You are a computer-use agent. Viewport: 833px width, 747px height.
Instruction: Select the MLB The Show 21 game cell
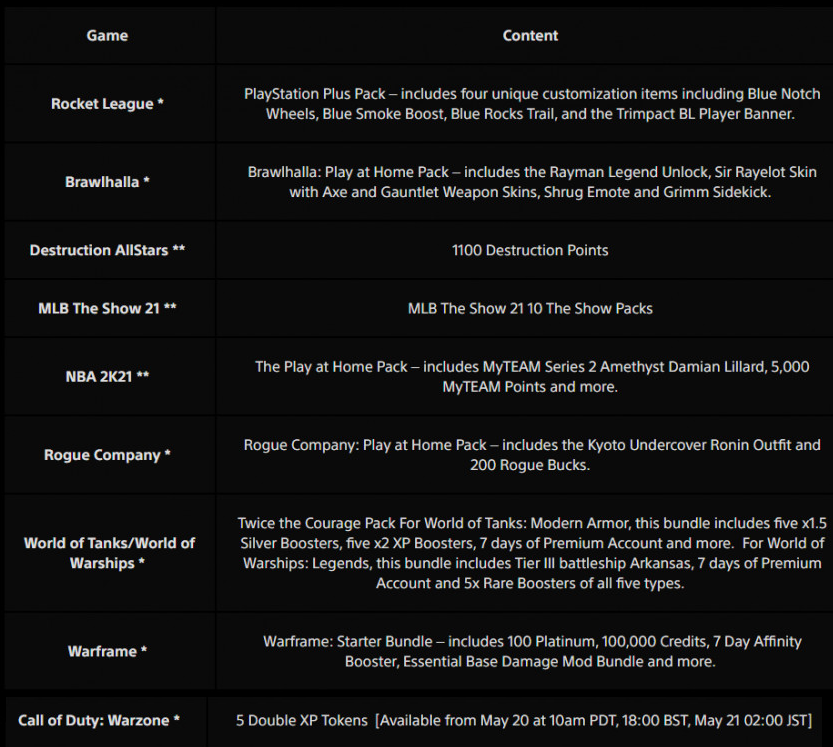(x=107, y=308)
